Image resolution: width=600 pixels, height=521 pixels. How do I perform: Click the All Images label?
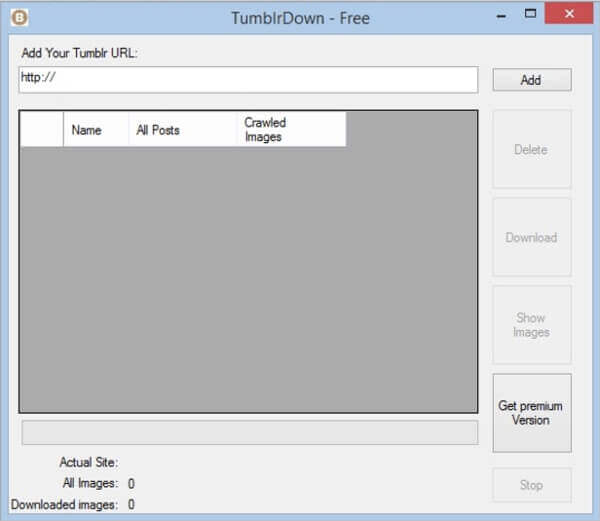[x=90, y=483]
